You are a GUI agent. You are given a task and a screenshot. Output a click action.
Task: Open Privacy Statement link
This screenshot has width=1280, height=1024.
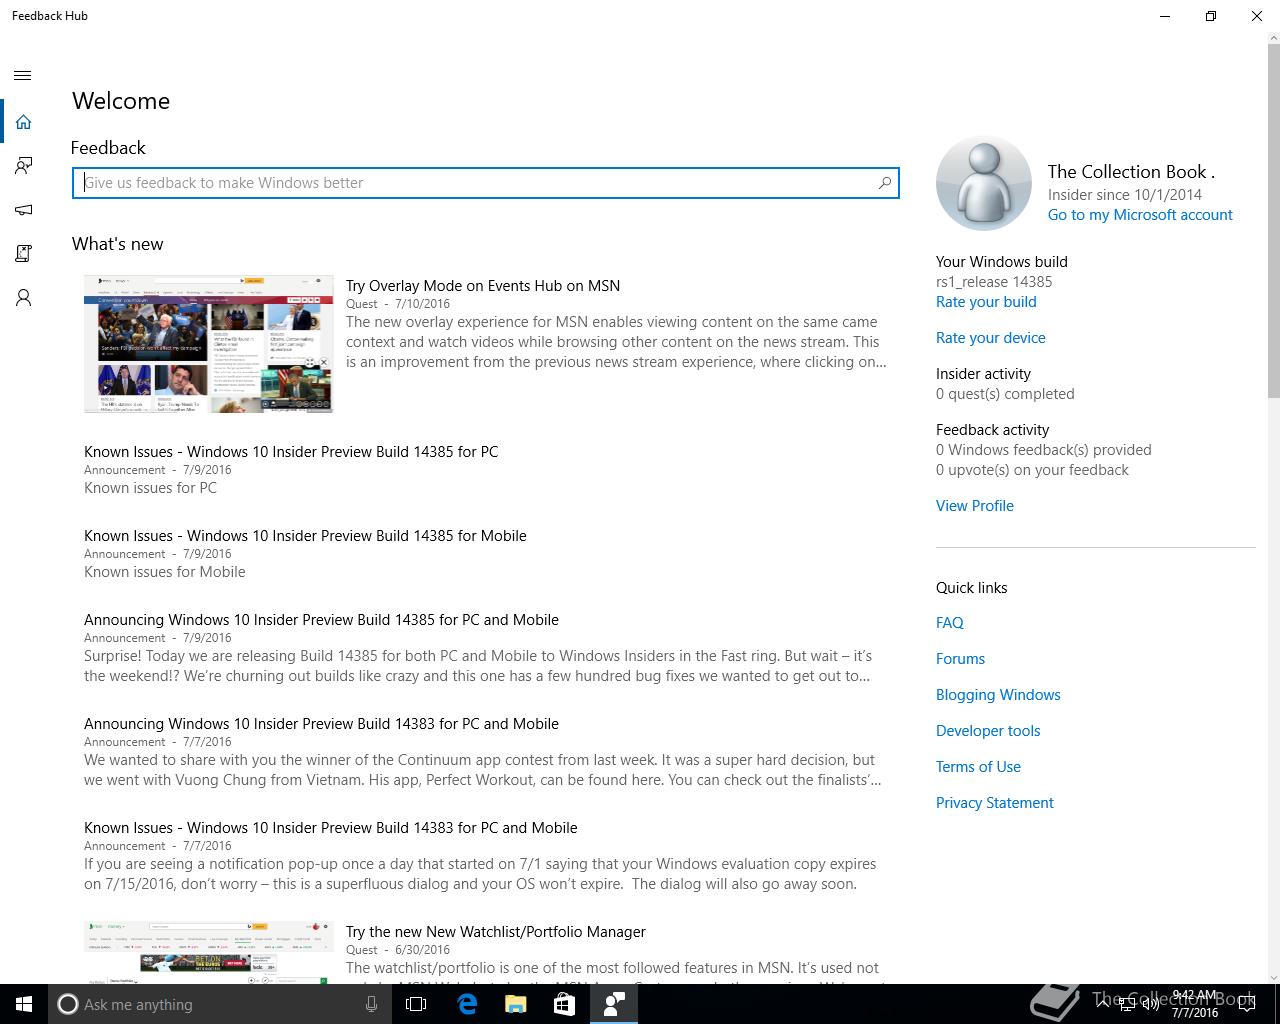point(995,803)
